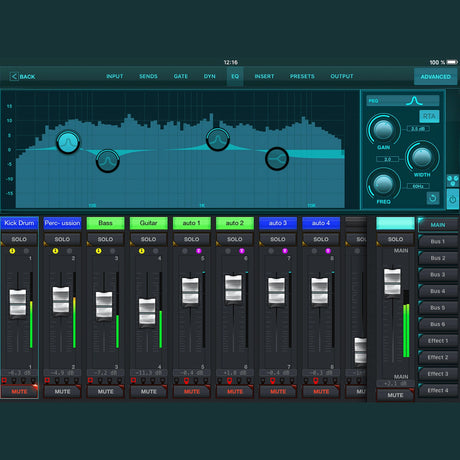
Task: Toggle solo on Bass channel
Action: (105, 239)
